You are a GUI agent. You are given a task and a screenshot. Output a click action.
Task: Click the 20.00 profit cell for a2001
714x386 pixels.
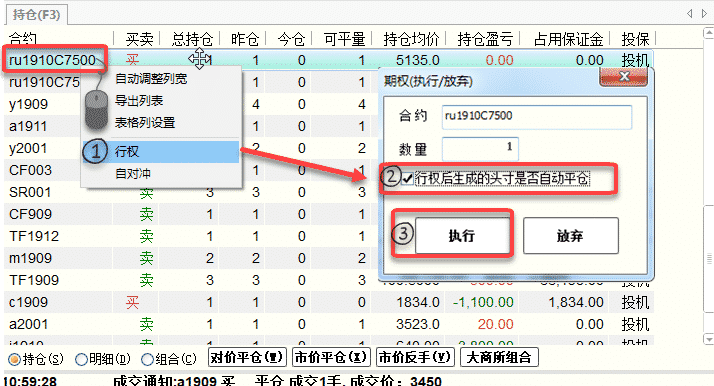tap(495, 324)
